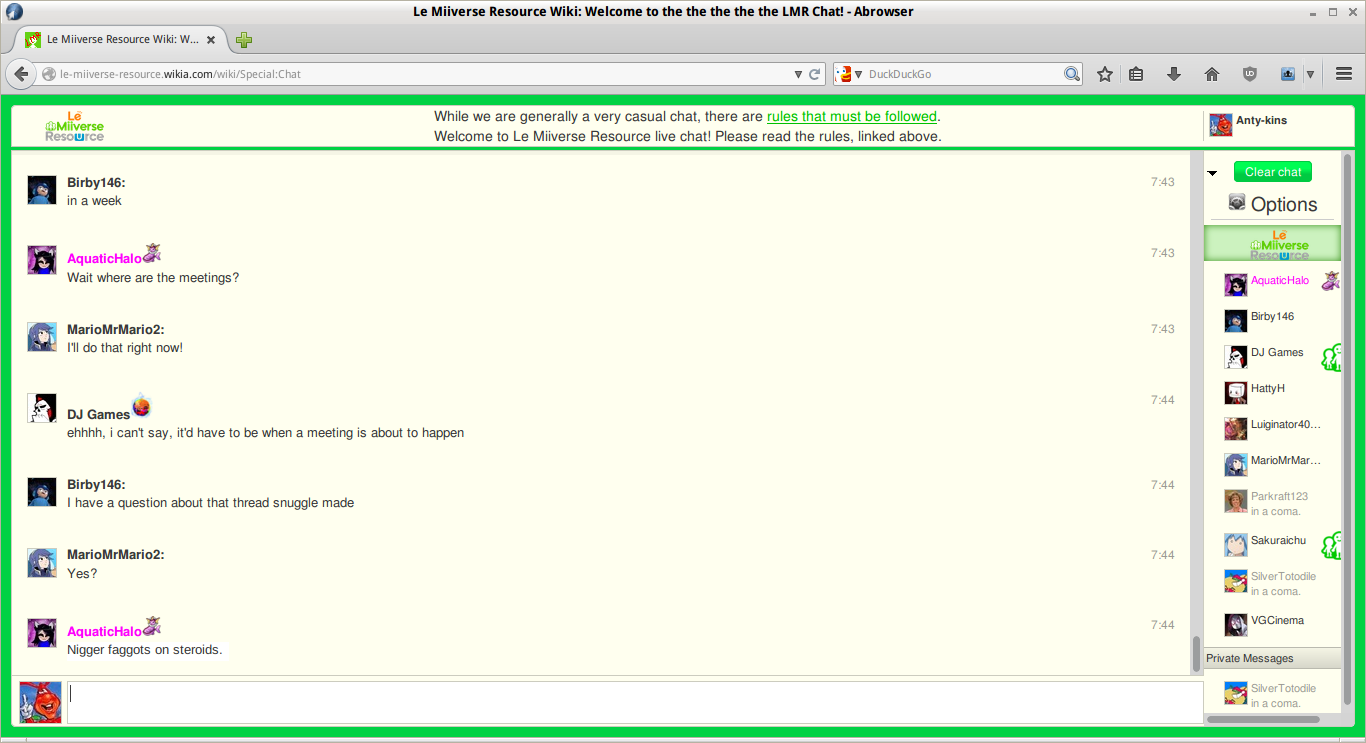Image resolution: width=1366 pixels, height=743 pixels.
Task: Click AquaticHalo's avatar in the user list
Action: (1236, 285)
